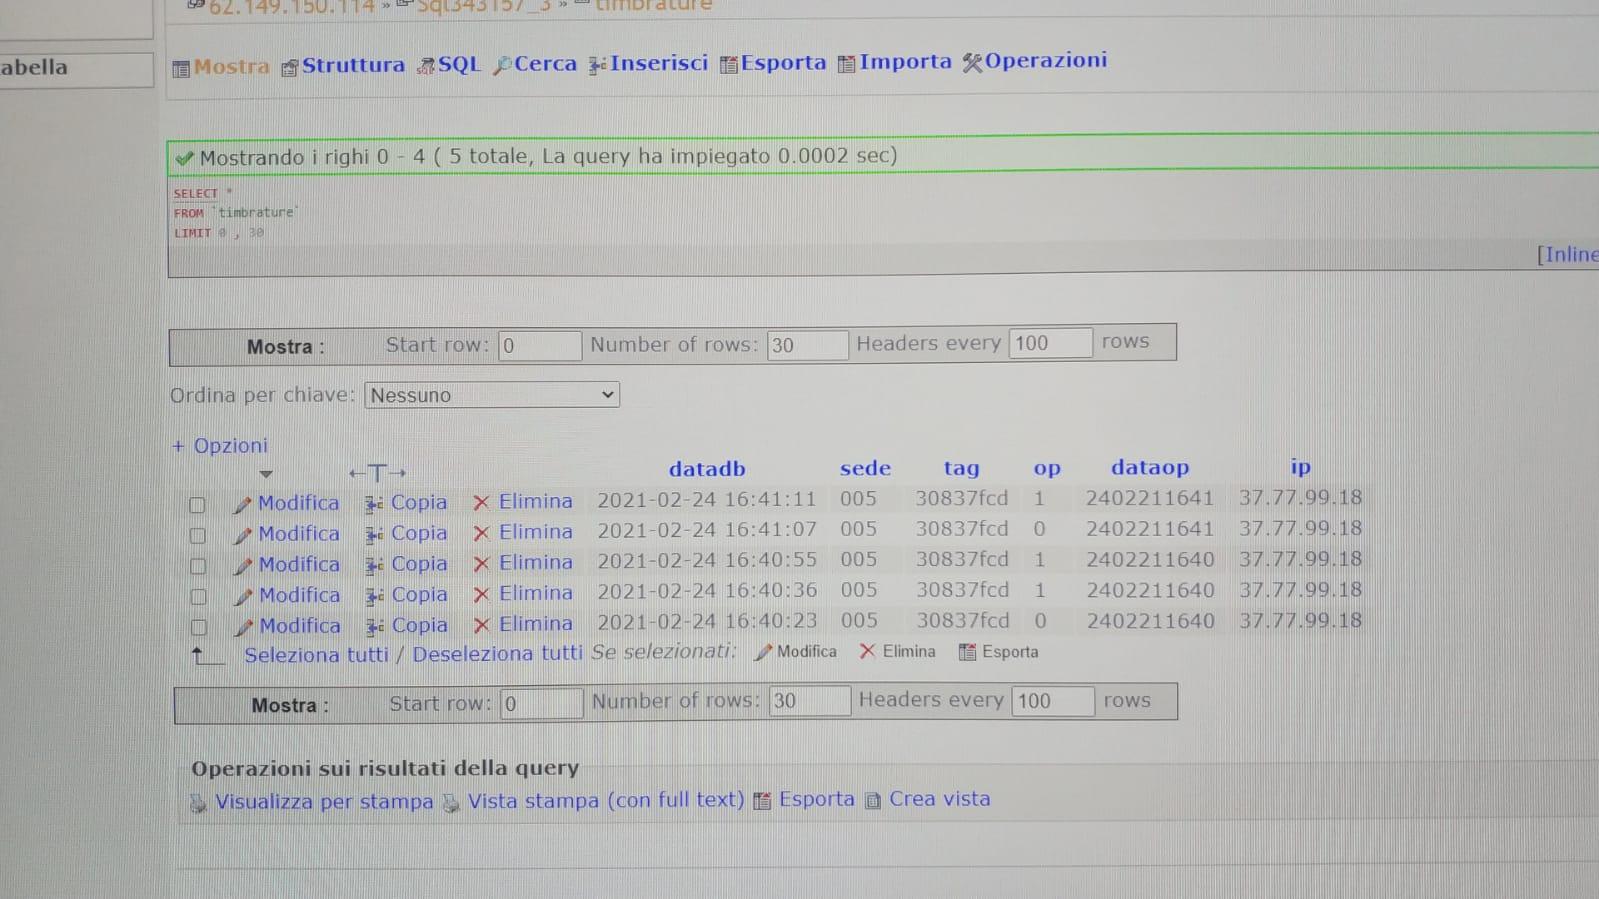Click pencil icon for row 16:41:07
1599x899 pixels.
coord(242,535)
